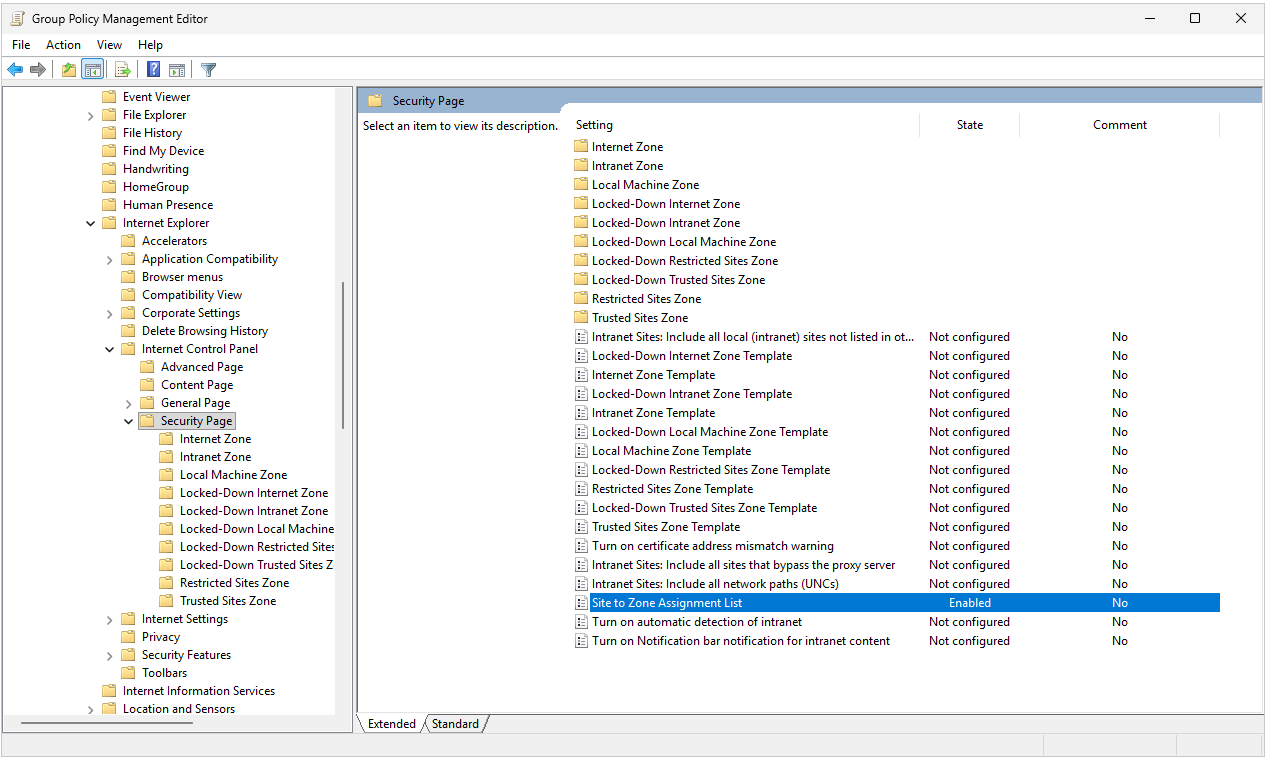Click folder icon next to Event Viewer
This screenshot has height=759, width=1266.
(x=109, y=97)
